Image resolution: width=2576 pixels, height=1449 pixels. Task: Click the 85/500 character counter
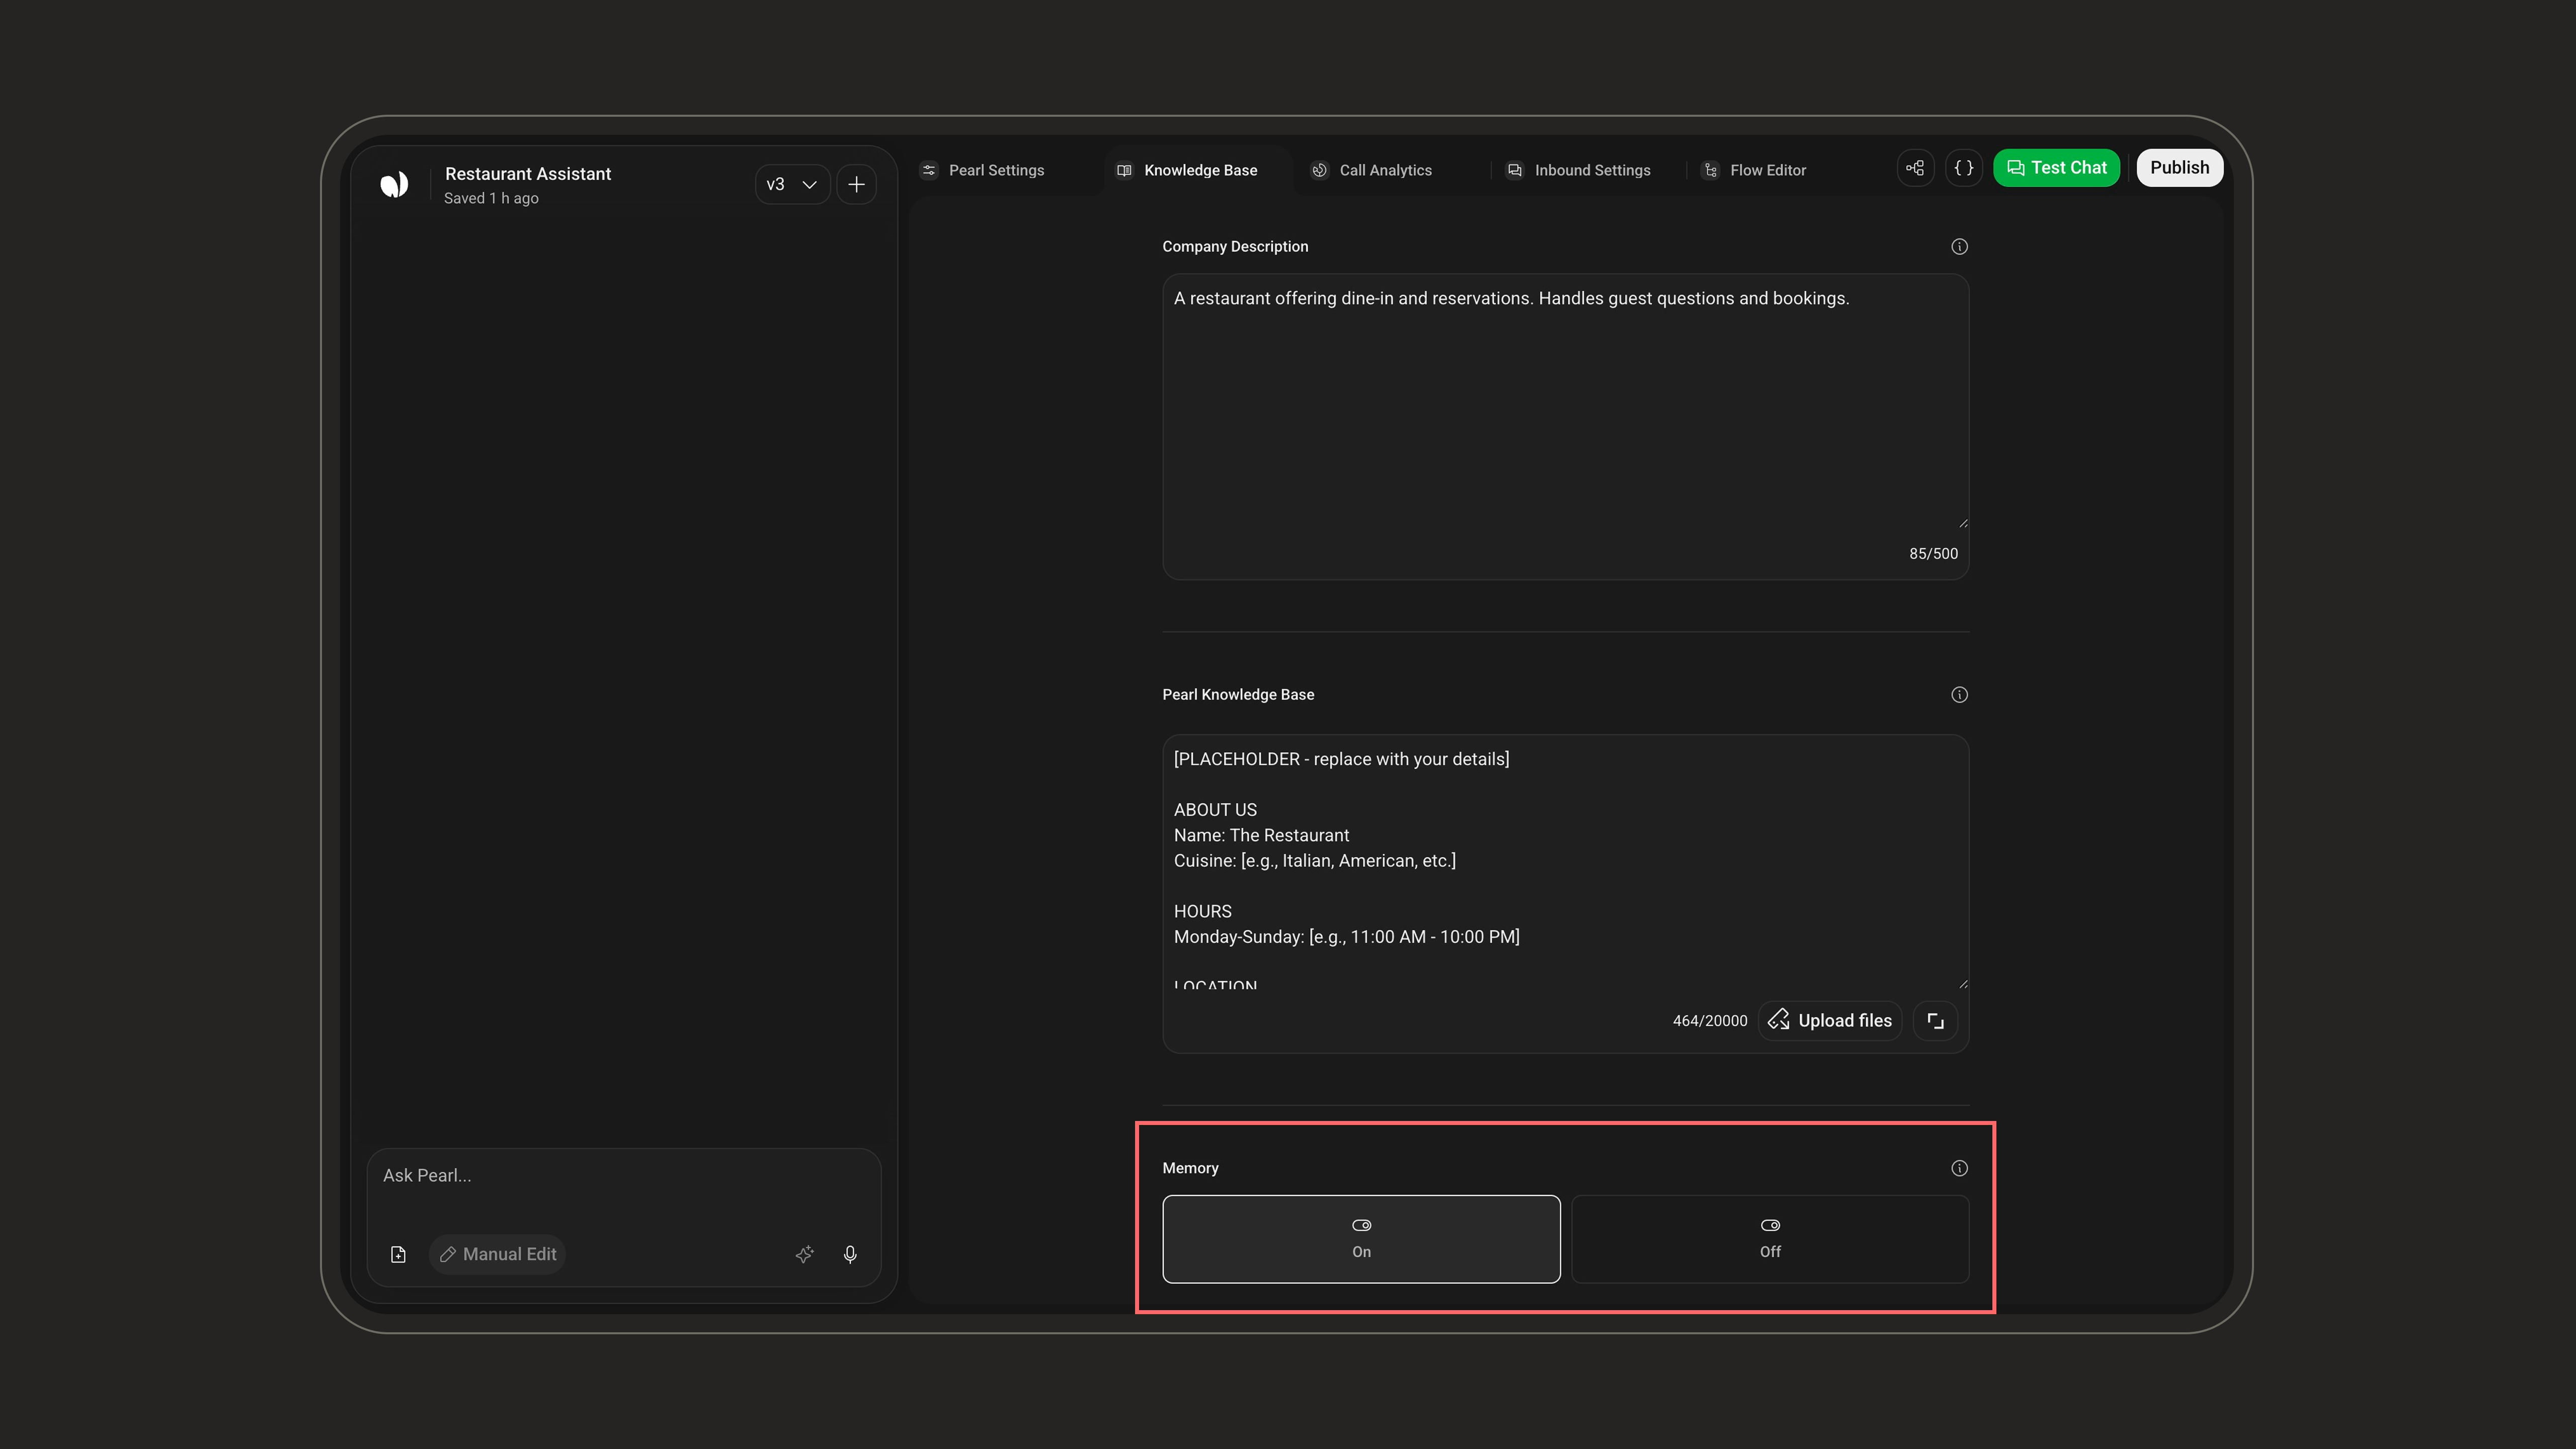click(1933, 554)
